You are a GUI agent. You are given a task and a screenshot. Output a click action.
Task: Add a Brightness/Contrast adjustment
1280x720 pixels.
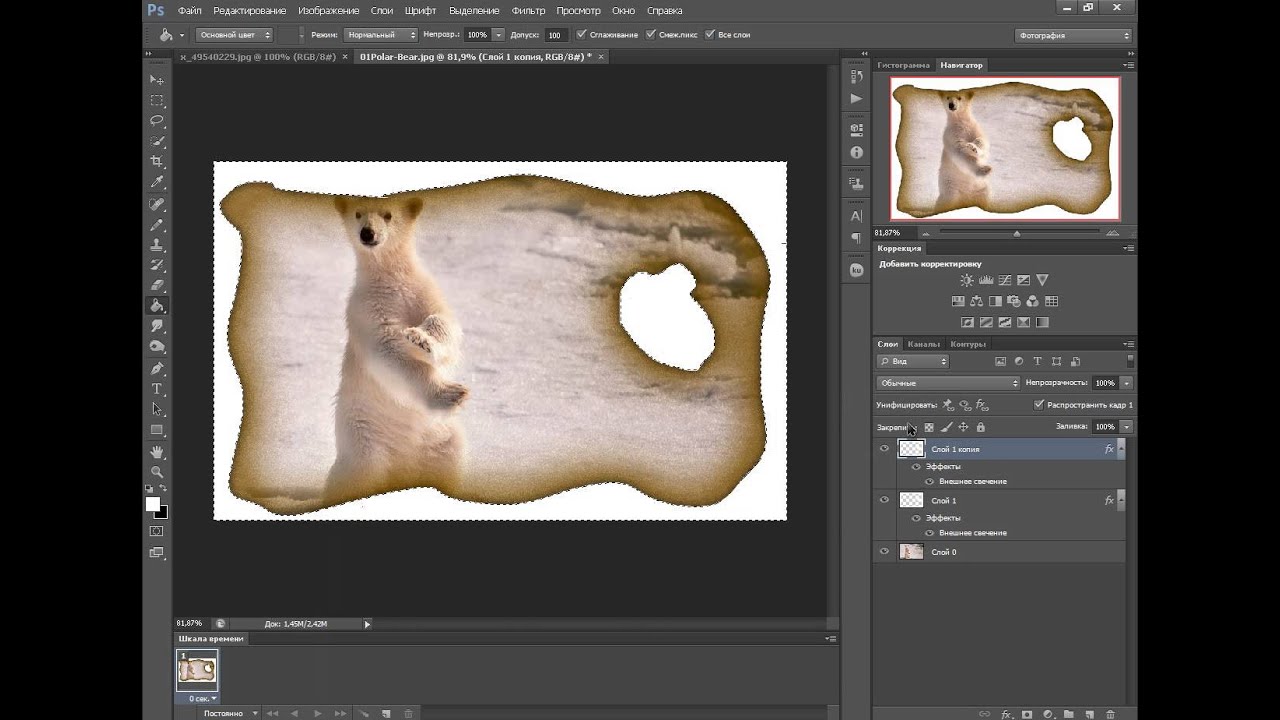click(x=966, y=280)
